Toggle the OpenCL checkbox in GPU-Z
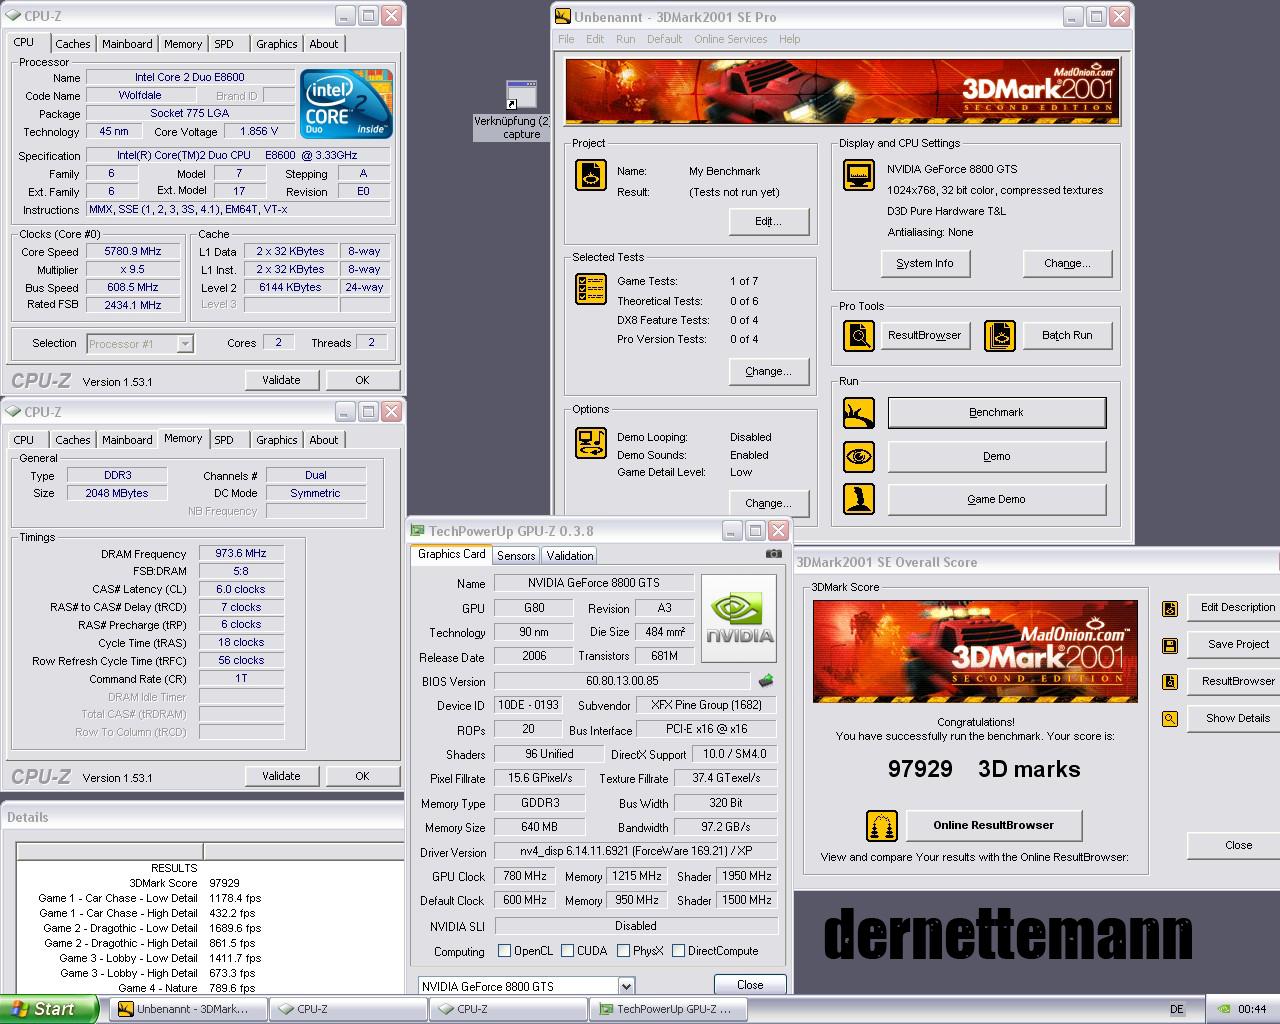Viewport: 1280px width, 1024px height. (505, 951)
